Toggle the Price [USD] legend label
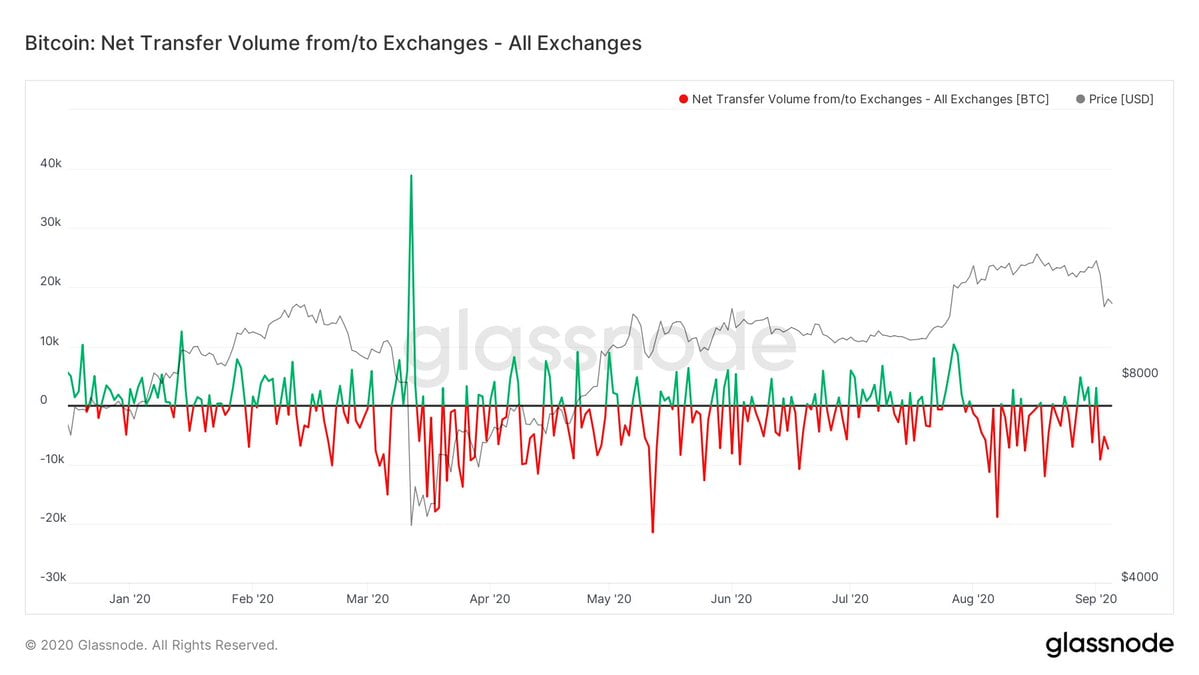 [x=1123, y=99]
